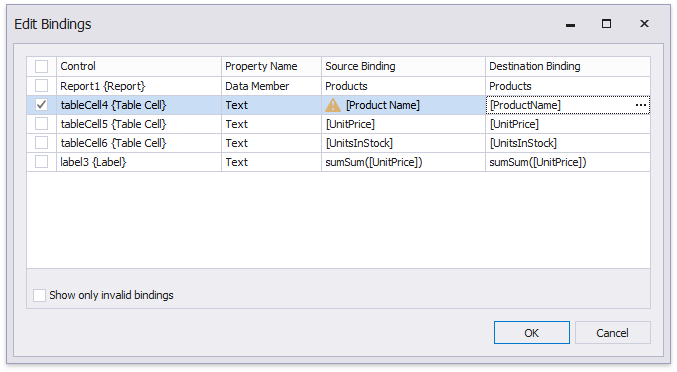
Task: Click Text property in tableCell4 row
Action: [271, 105]
